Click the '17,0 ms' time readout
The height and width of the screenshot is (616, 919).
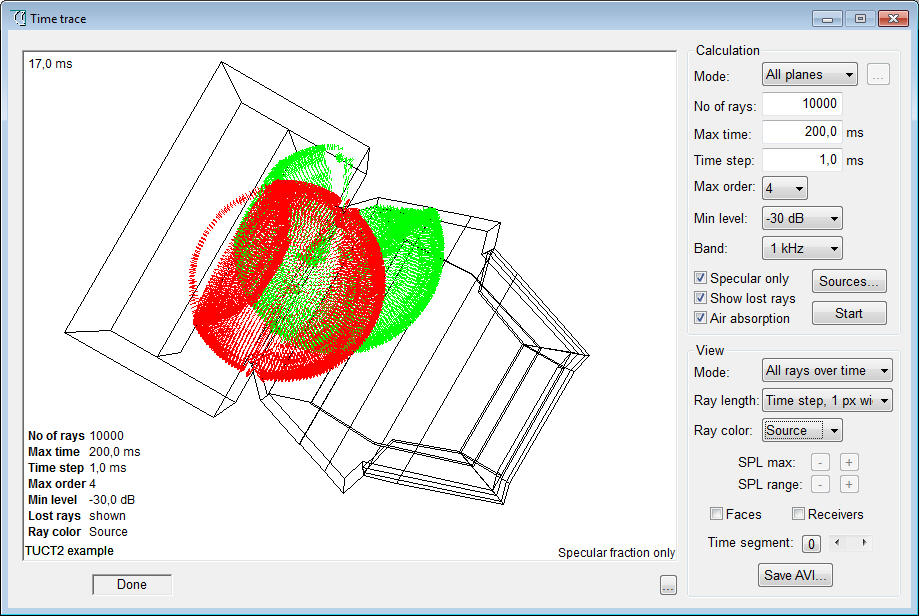pyautogui.click(x=50, y=63)
